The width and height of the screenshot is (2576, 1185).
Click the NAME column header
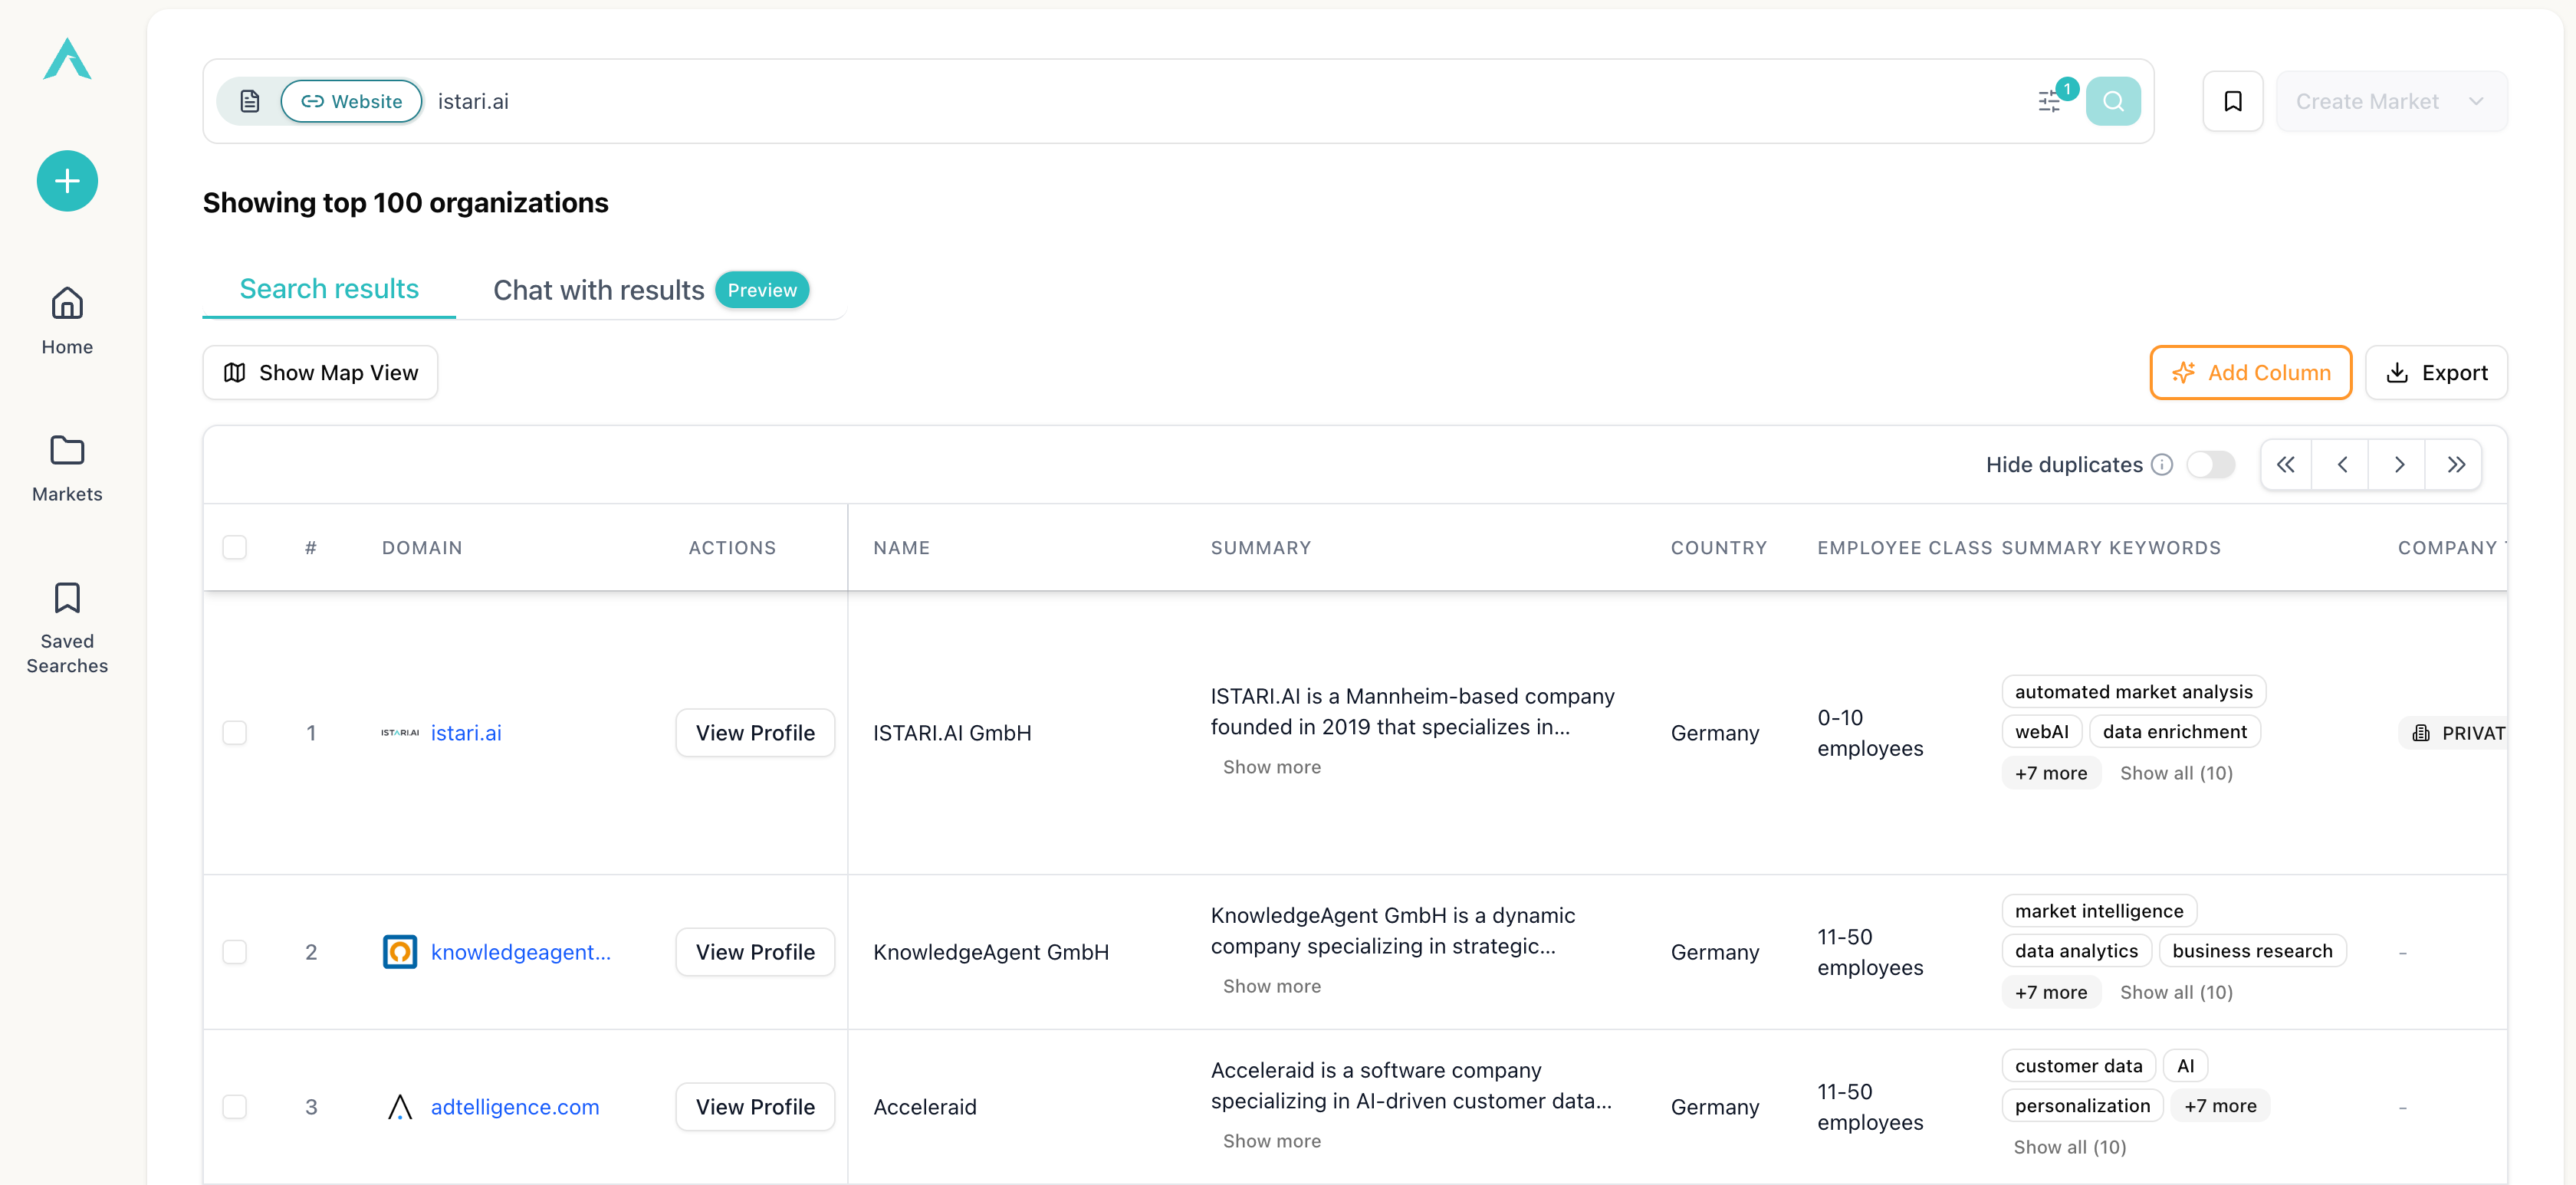(901, 548)
